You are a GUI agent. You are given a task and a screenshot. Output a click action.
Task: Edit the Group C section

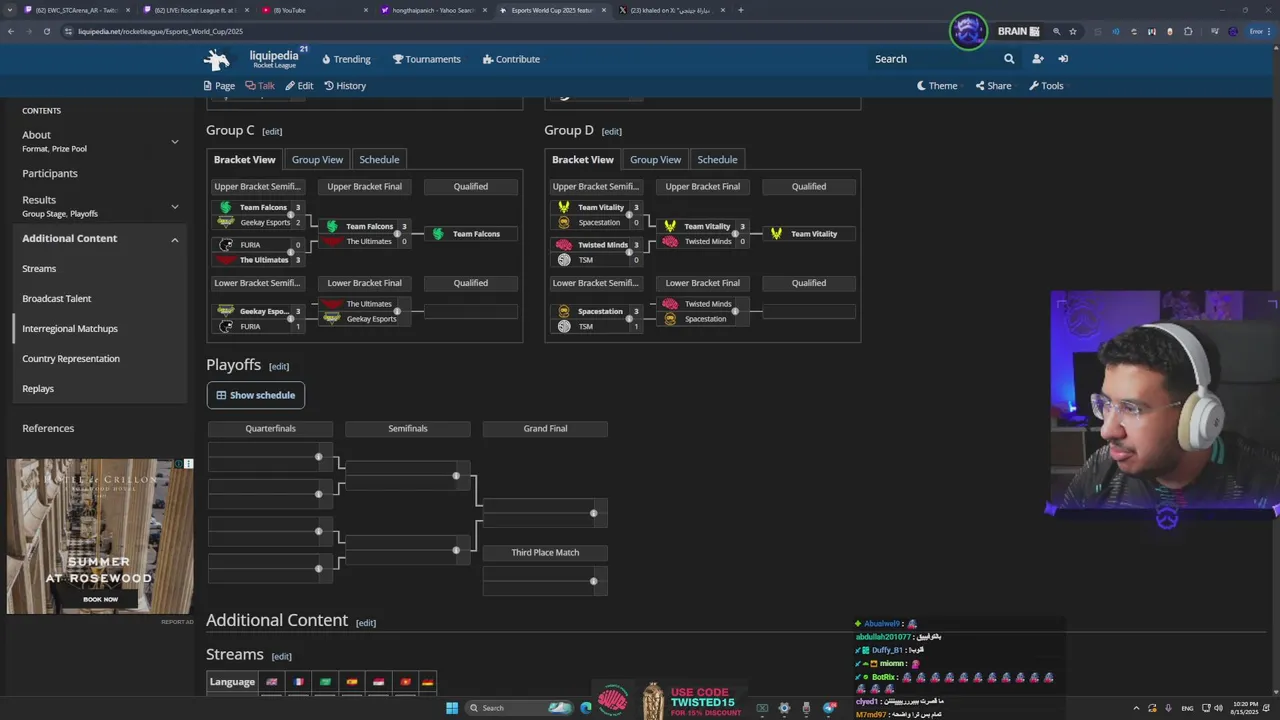[272, 131]
